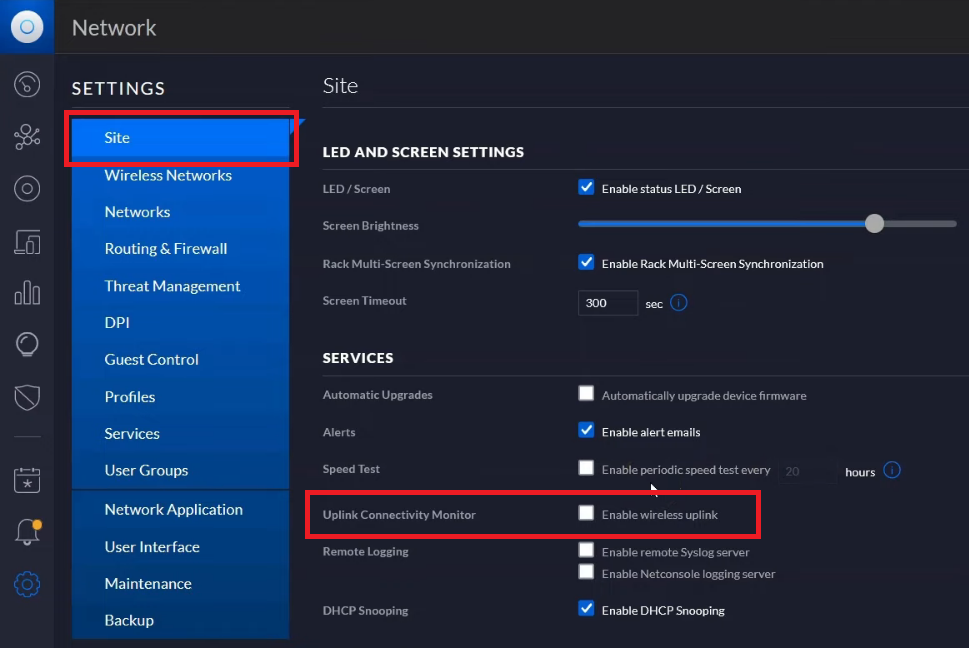Click the Screen Brightness slider handle

pyautogui.click(x=874, y=224)
